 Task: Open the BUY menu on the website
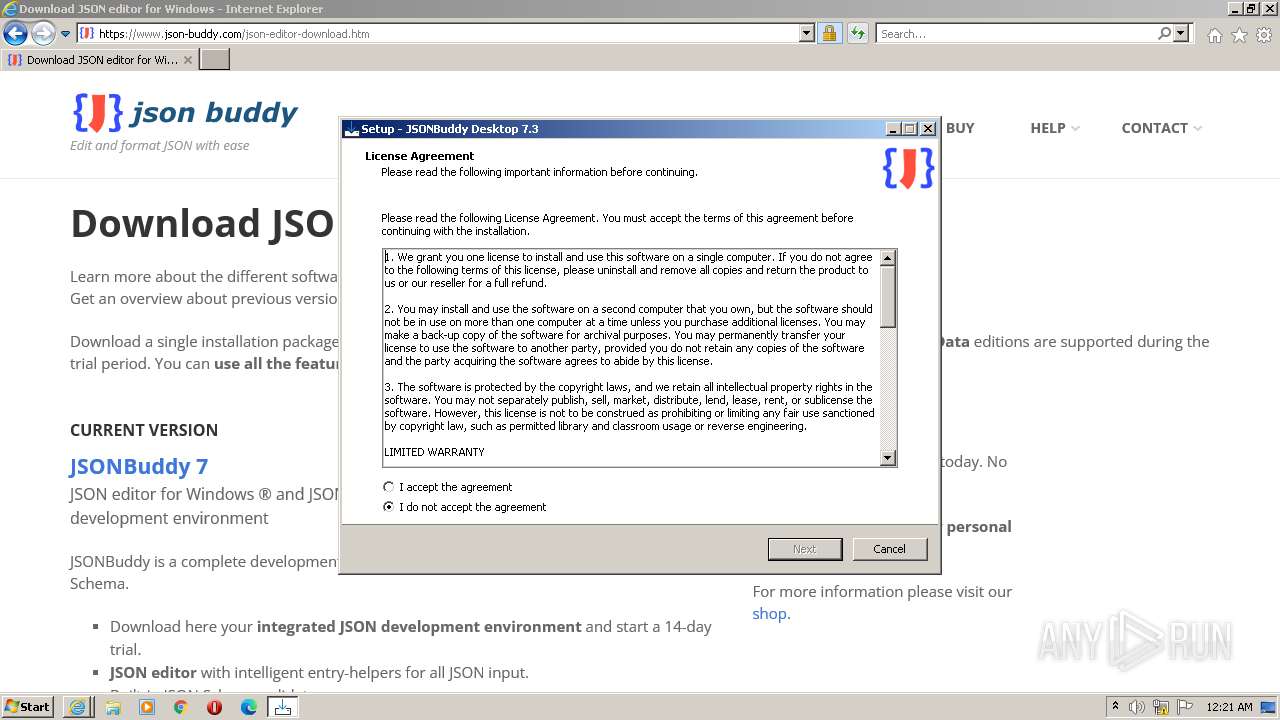click(x=960, y=128)
